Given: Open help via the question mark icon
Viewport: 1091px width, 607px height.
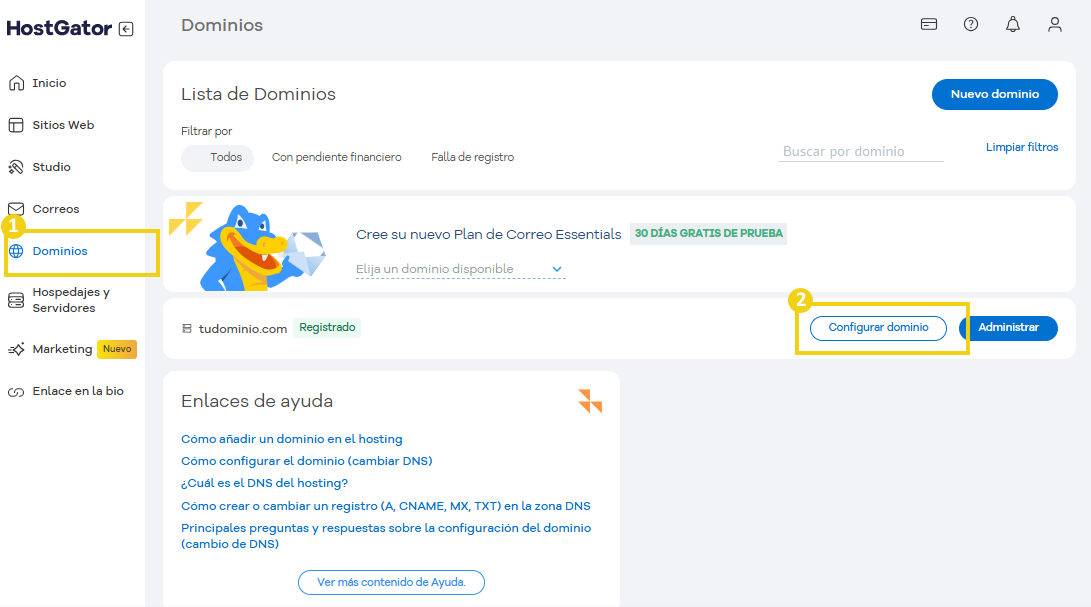Looking at the screenshot, I should coord(971,24).
